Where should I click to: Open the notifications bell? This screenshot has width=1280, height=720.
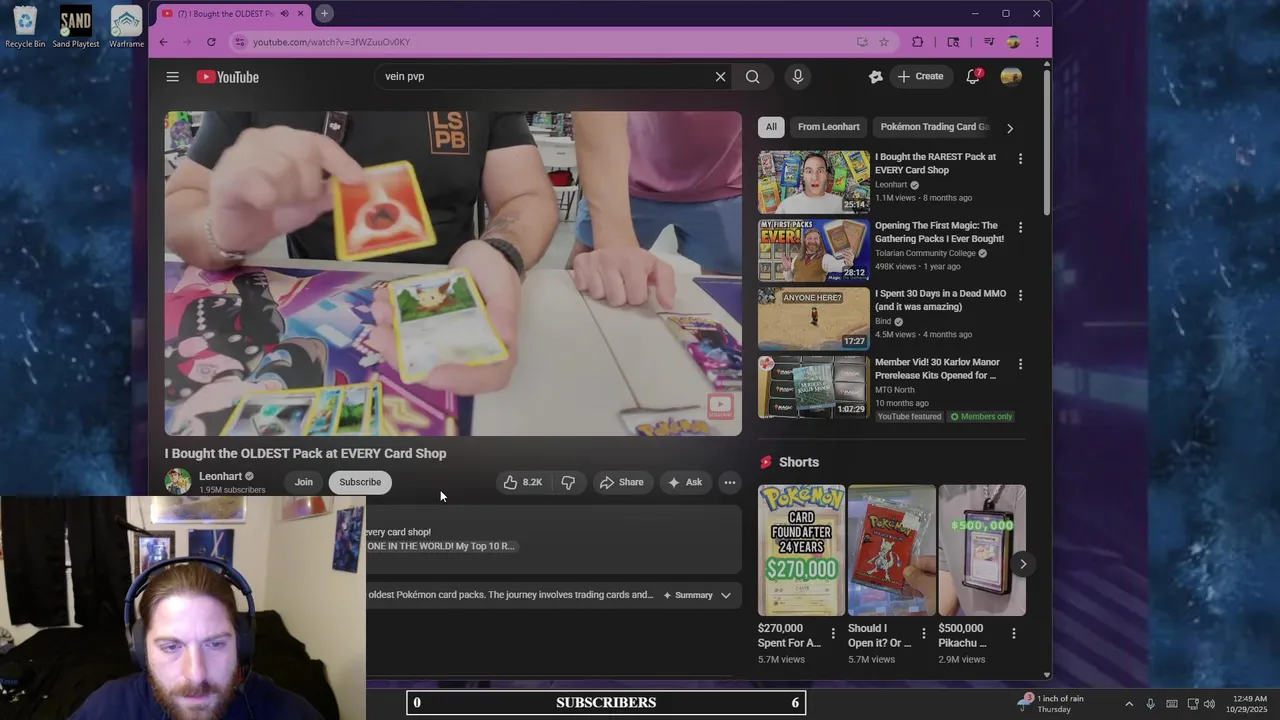(973, 77)
